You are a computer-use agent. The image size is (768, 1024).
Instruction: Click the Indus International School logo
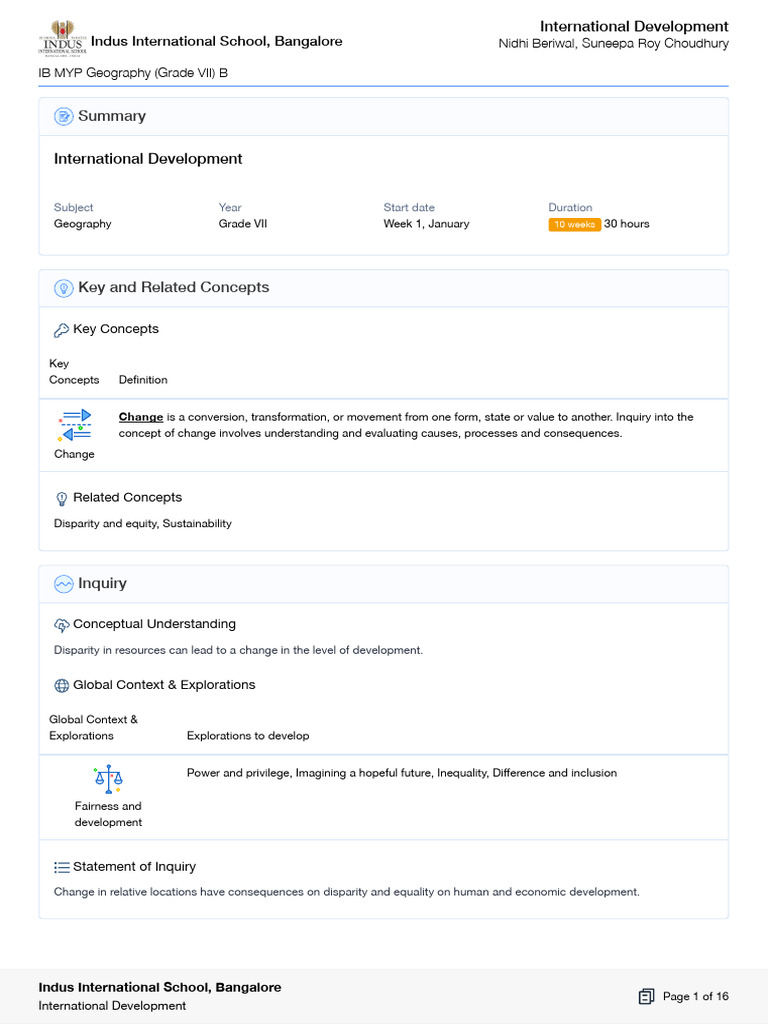pos(62,40)
